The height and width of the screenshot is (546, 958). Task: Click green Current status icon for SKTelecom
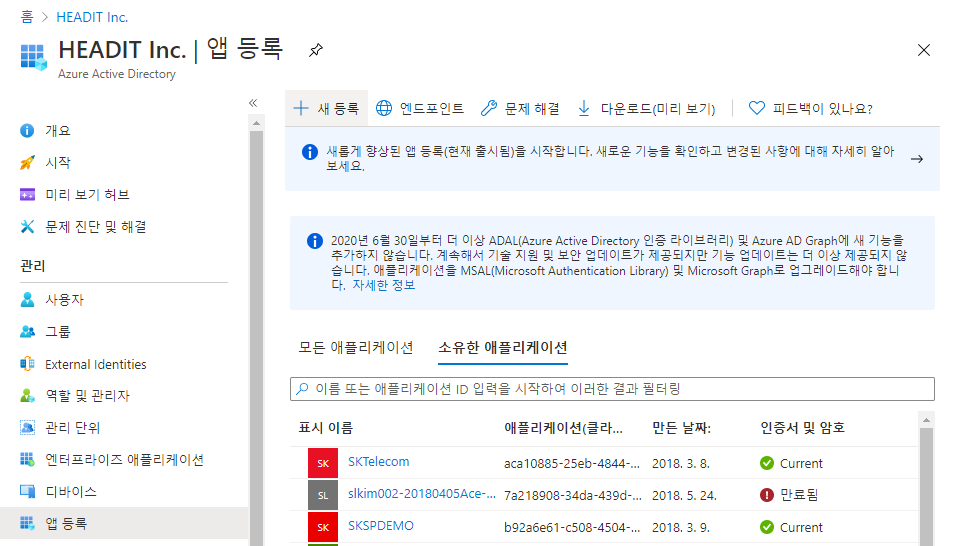(767, 464)
